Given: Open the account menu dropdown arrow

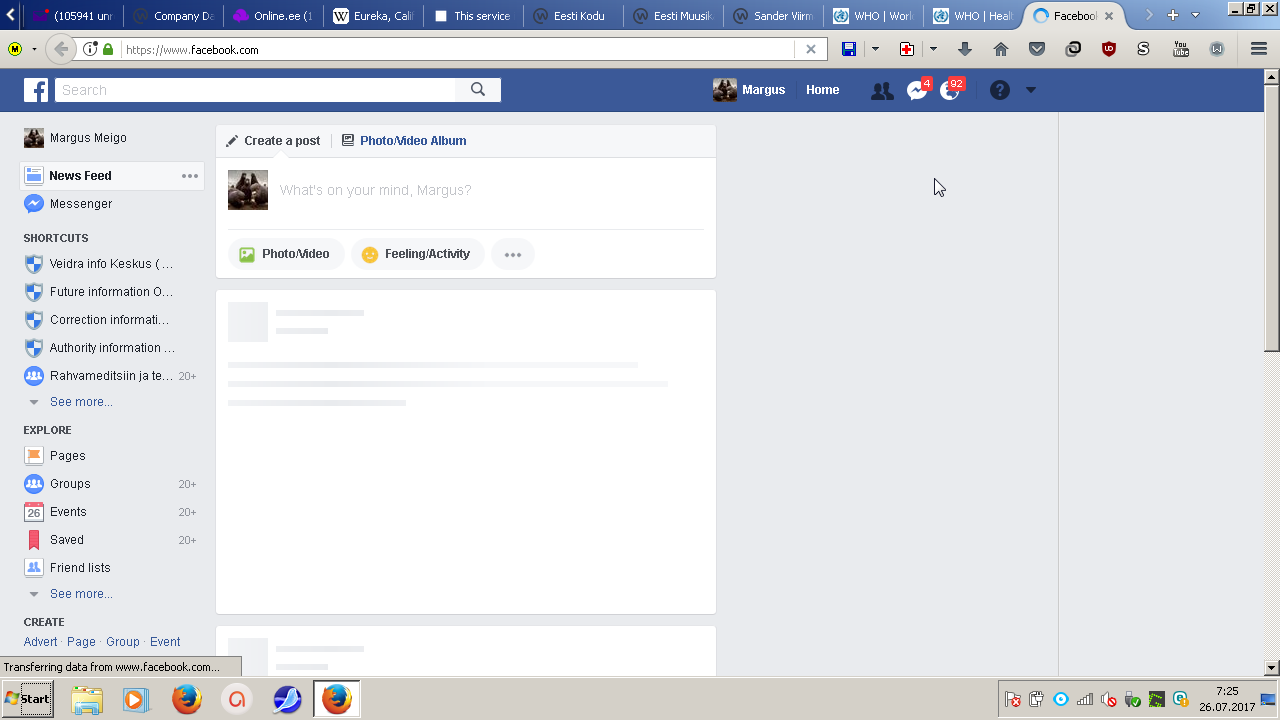Looking at the screenshot, I should click(x=1031, y=90).
